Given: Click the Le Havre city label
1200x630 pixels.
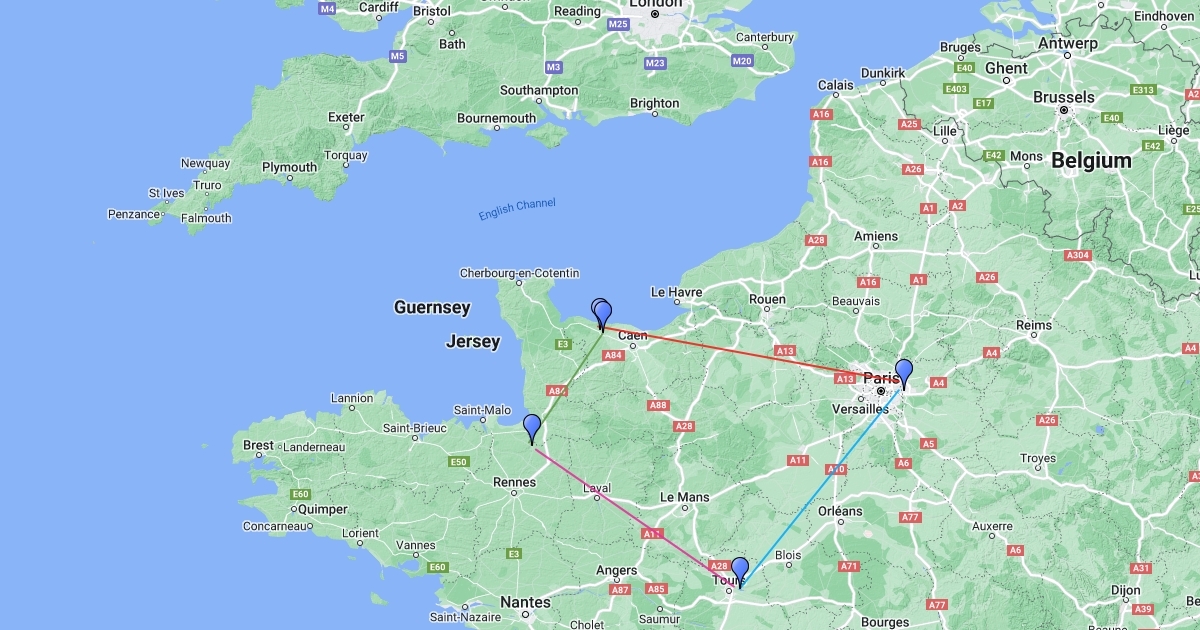Looking at the screenshot, I should [678, 292].
